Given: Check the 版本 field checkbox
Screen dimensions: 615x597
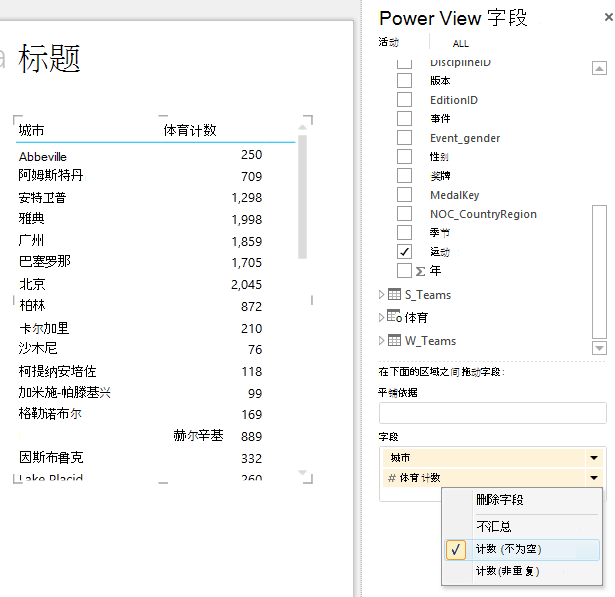Looking at the screenshot, I should tap(404, 80).
